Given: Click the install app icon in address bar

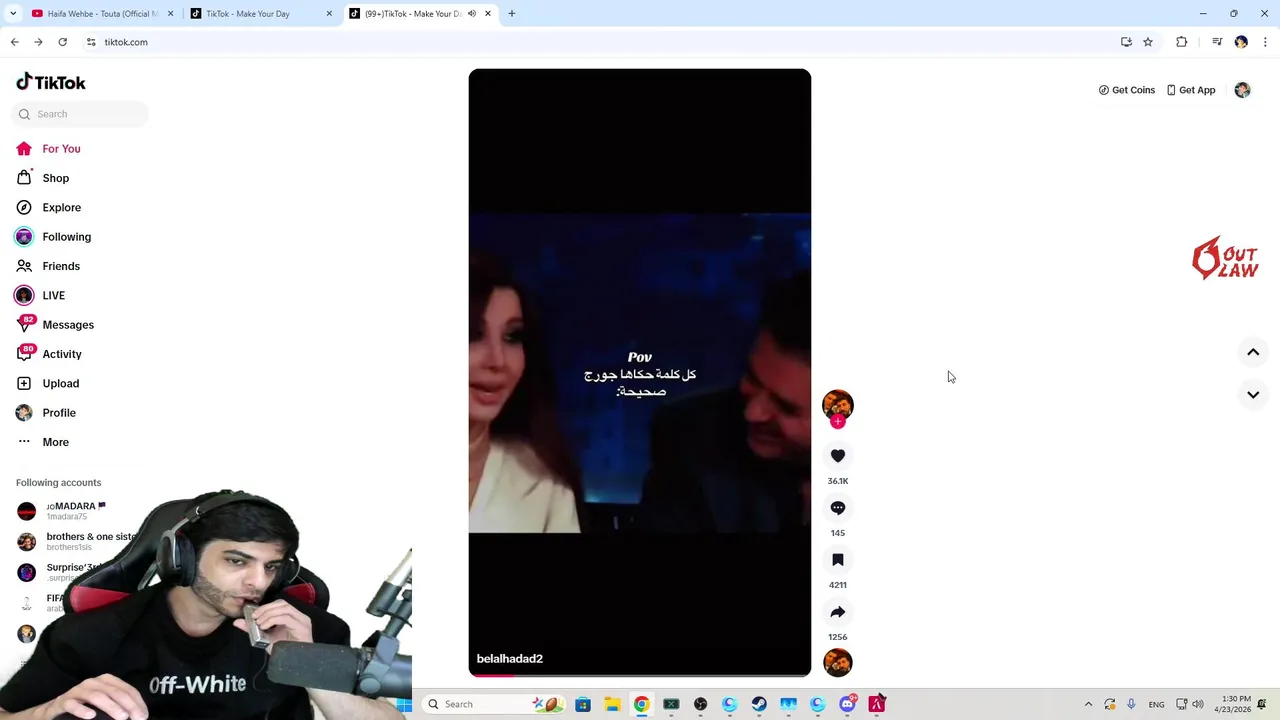Looking at the screenshot, I should point(1126,42).
